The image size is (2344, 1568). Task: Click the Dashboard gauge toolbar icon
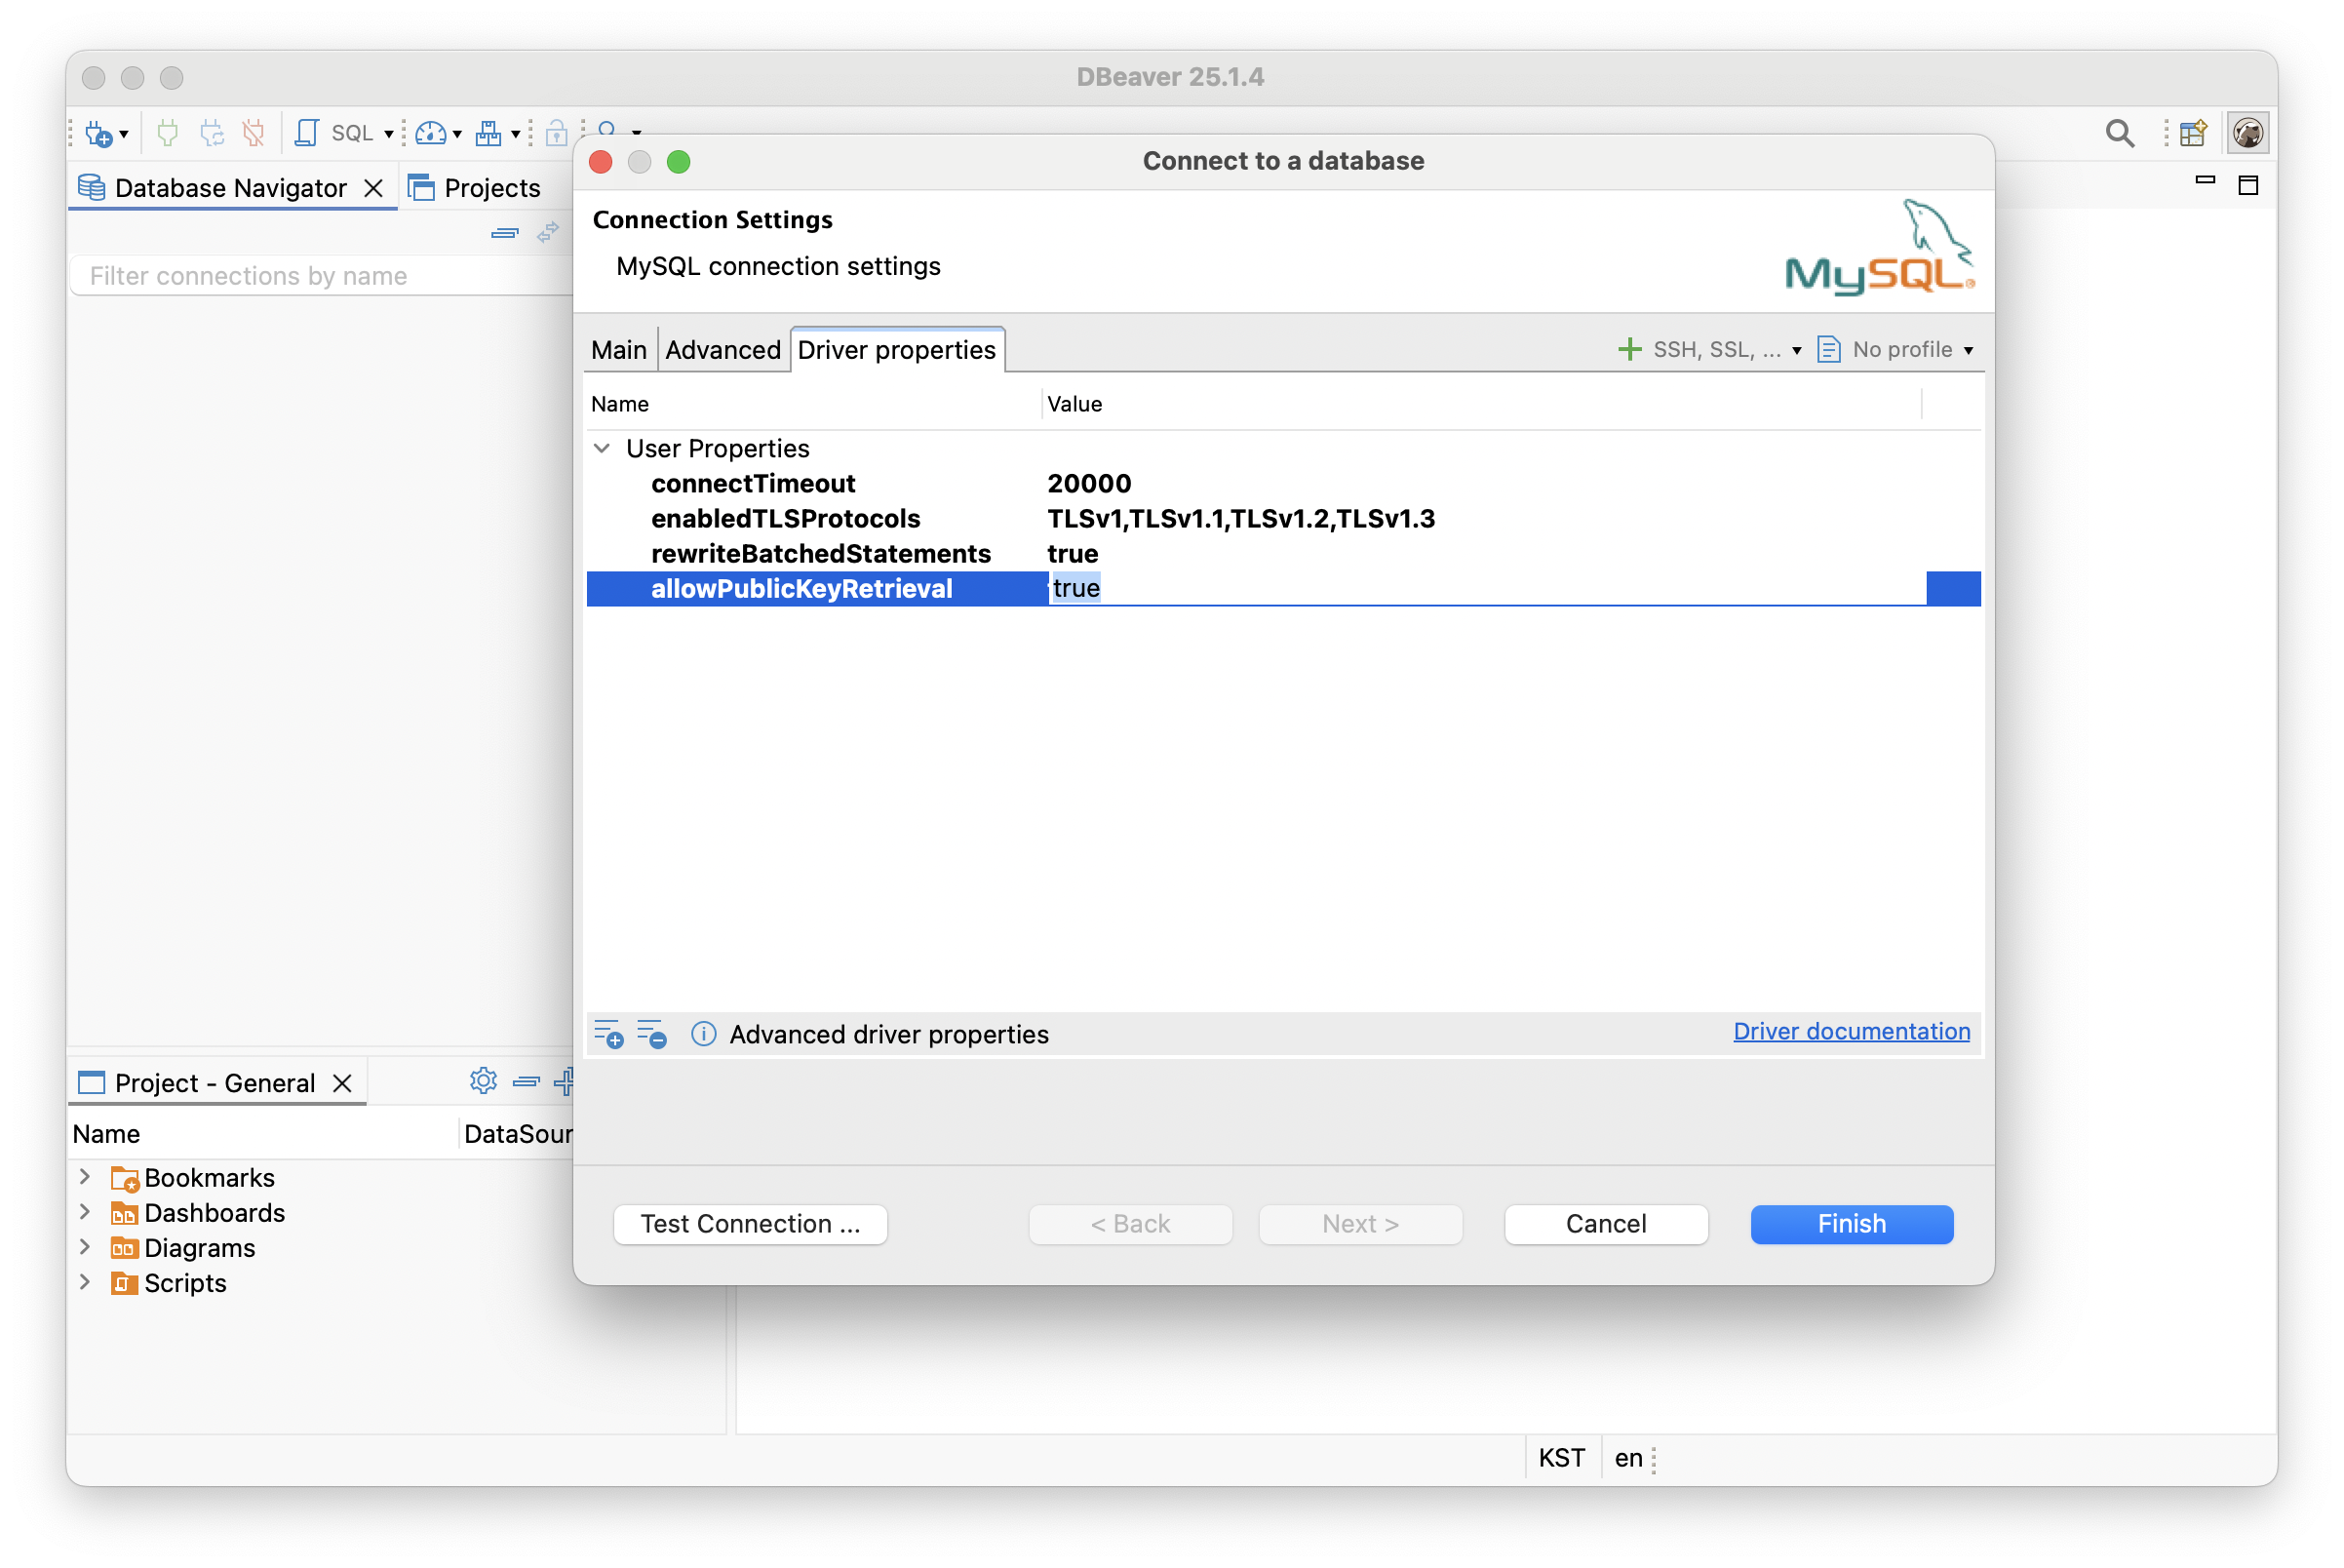[x=431, y=133]
